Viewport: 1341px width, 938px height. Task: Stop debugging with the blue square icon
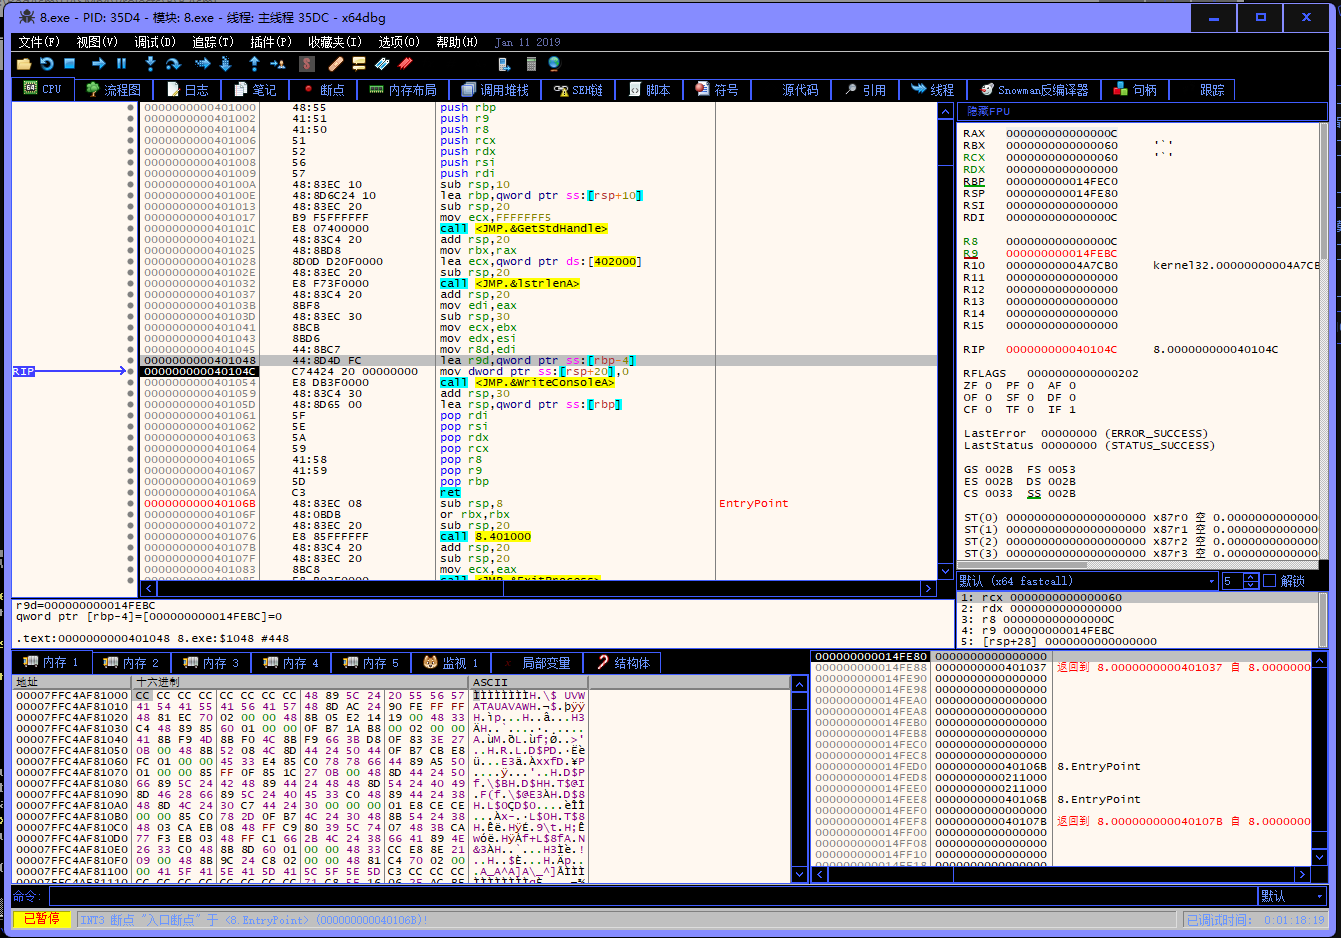coord(70,63)
